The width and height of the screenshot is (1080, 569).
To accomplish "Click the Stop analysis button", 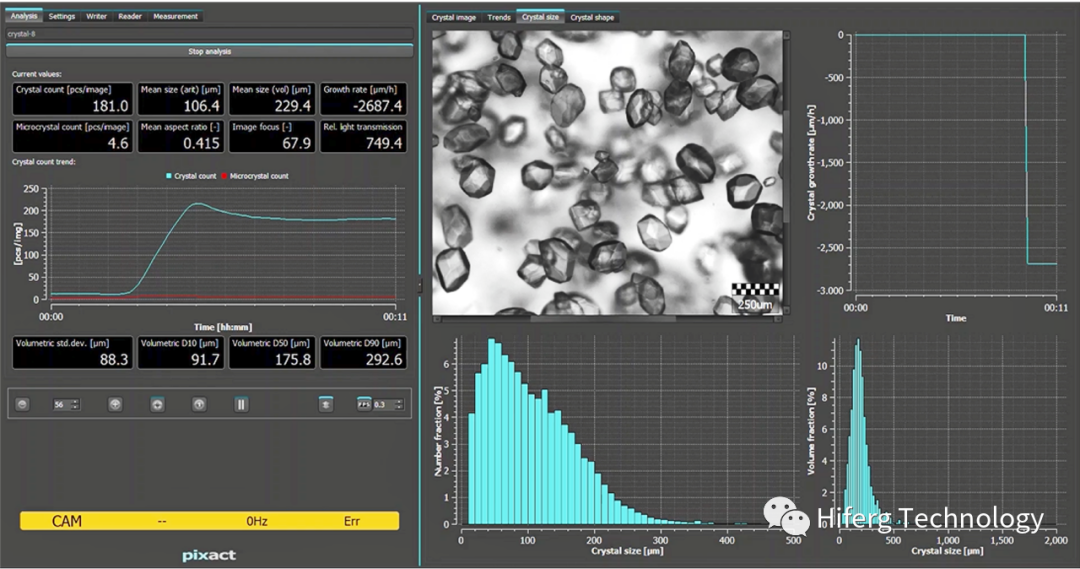I will [x=209, y=51].
